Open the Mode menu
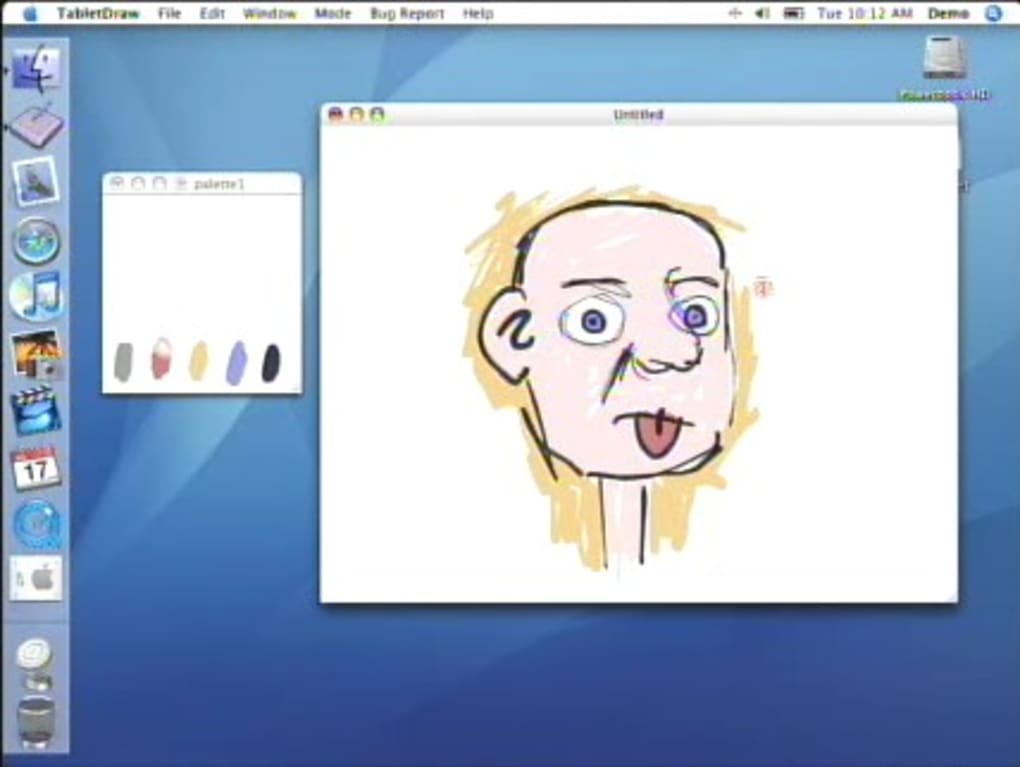The image size is (1020, 767). click(x=333, y=13)
